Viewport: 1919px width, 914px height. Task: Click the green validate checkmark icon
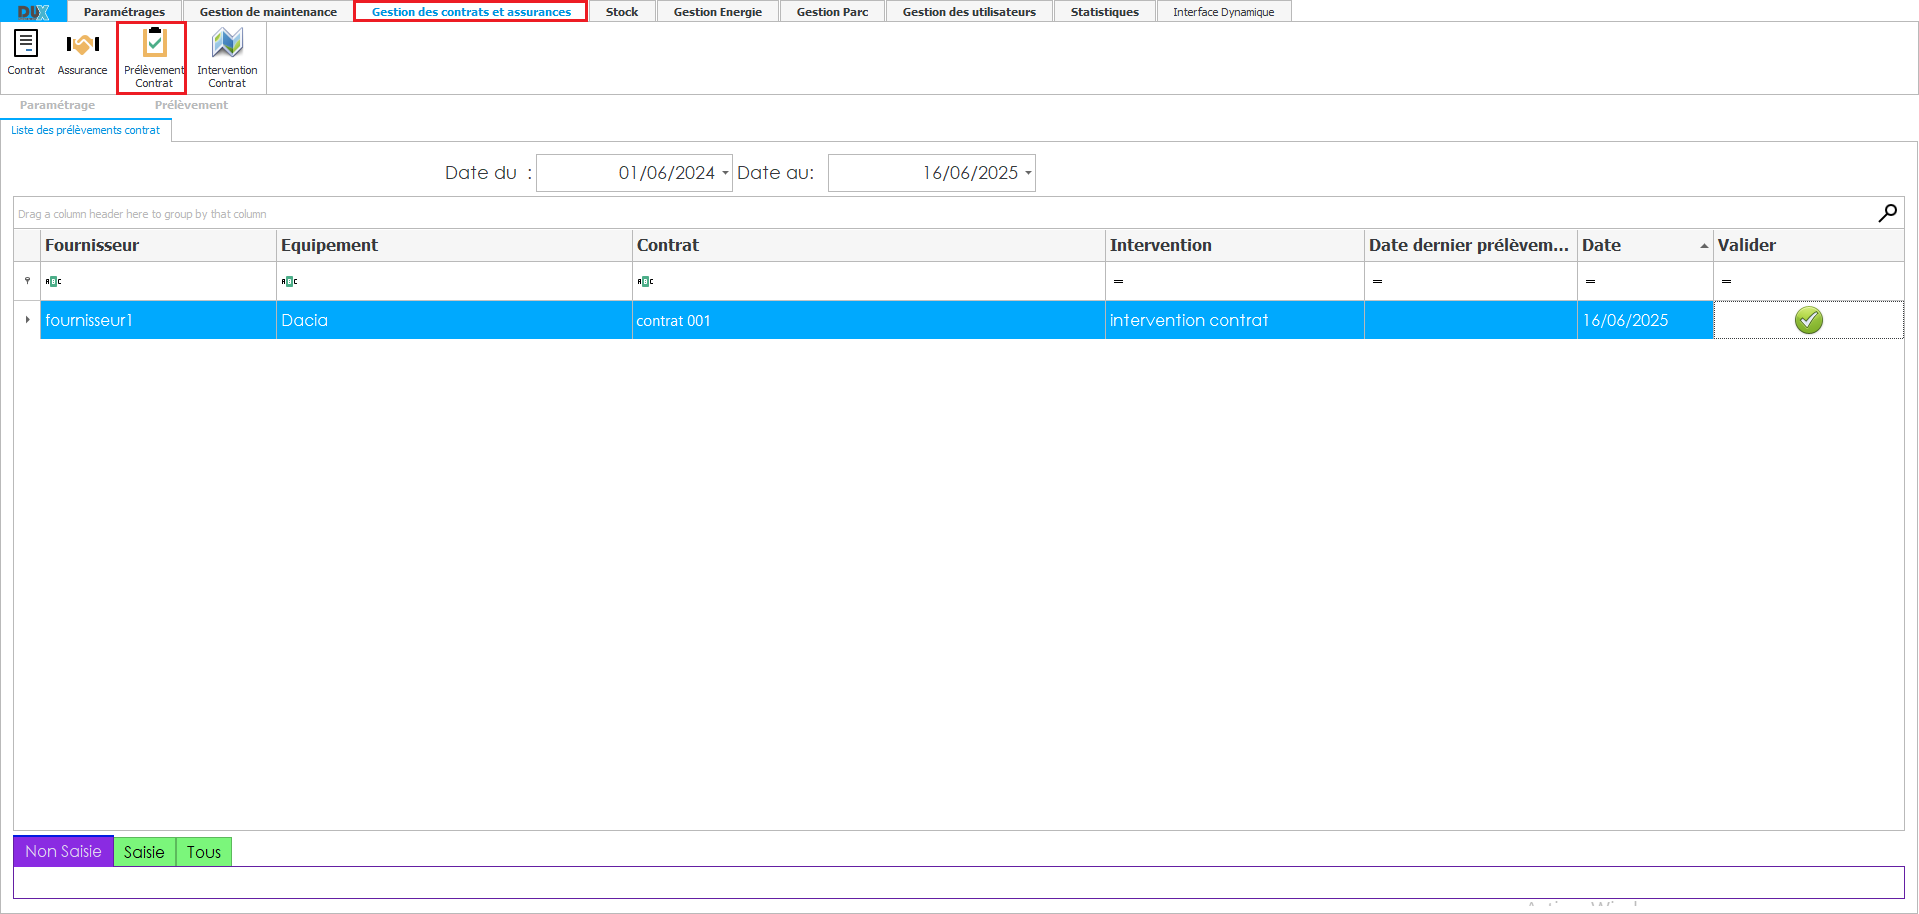1808,320
